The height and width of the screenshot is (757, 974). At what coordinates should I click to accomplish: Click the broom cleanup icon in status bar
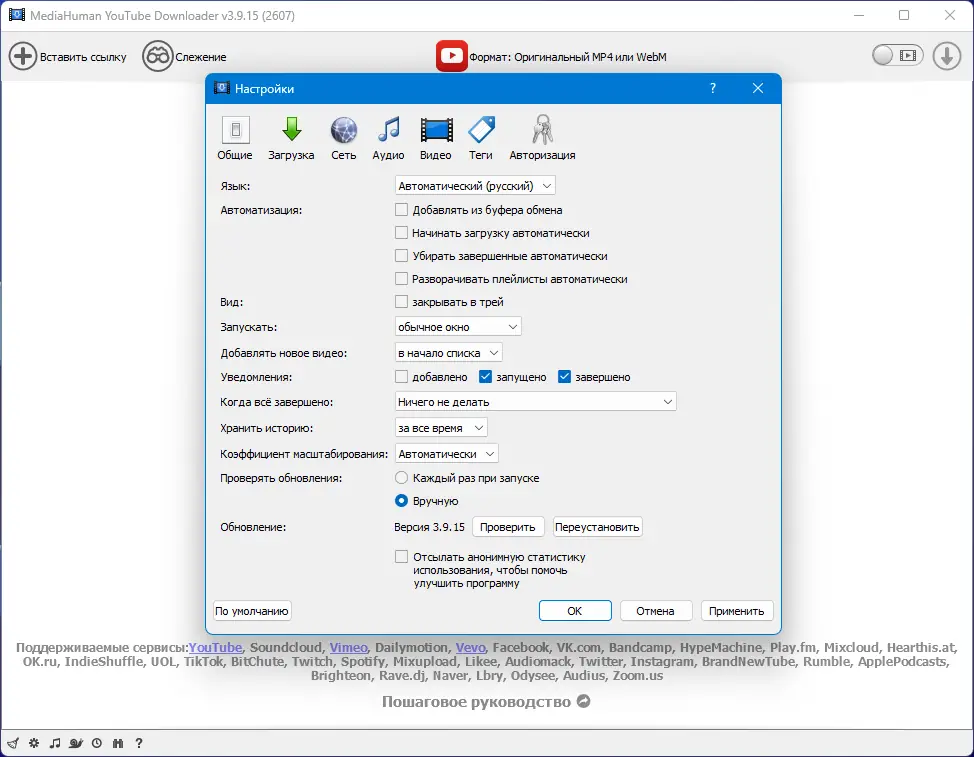tap(14, 743)
